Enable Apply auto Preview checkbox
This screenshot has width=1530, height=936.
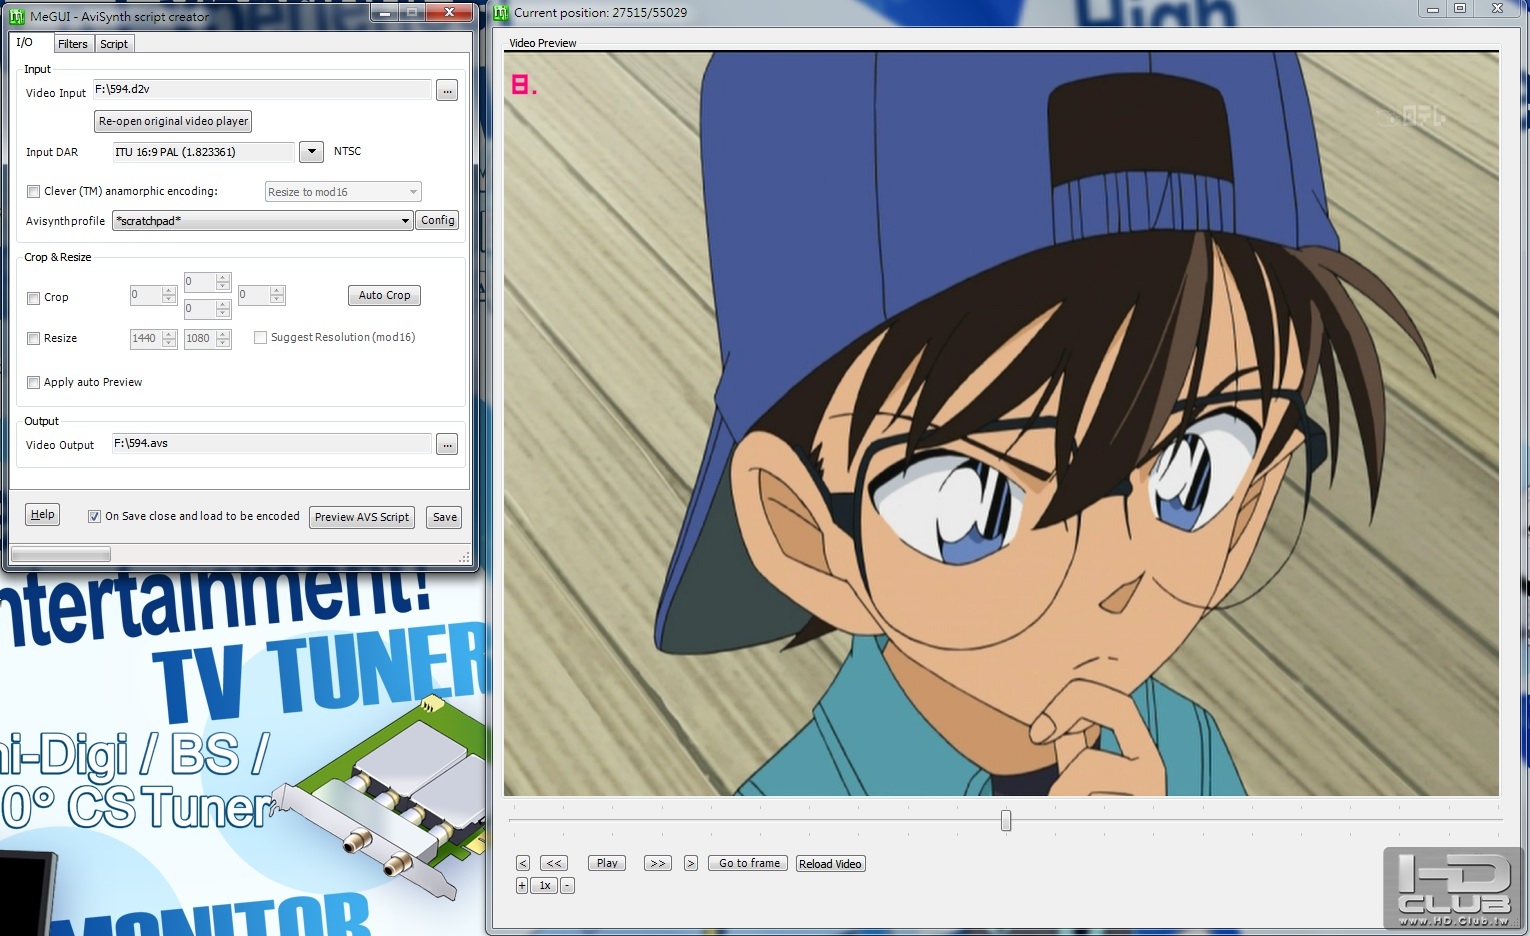(33, 383)
